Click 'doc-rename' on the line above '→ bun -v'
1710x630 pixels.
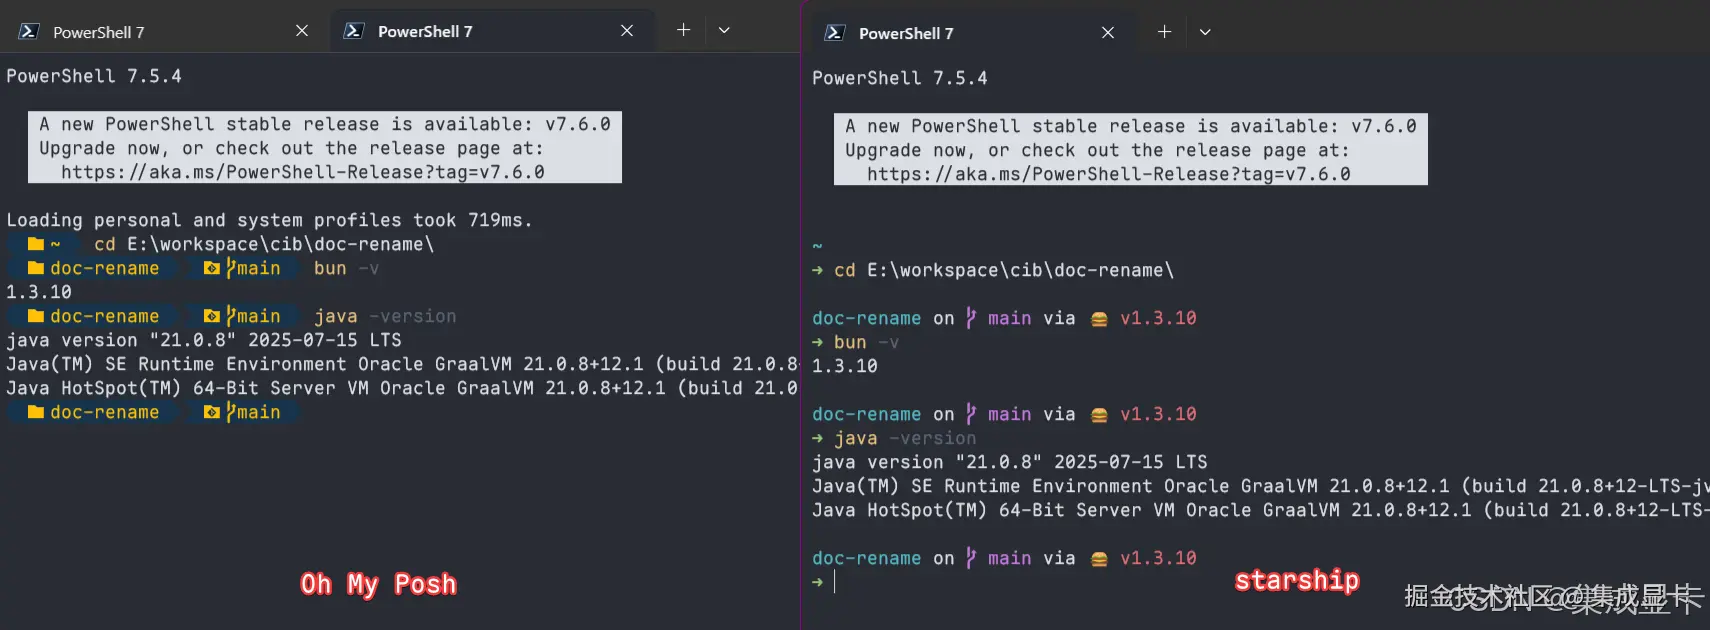point(867,318)
